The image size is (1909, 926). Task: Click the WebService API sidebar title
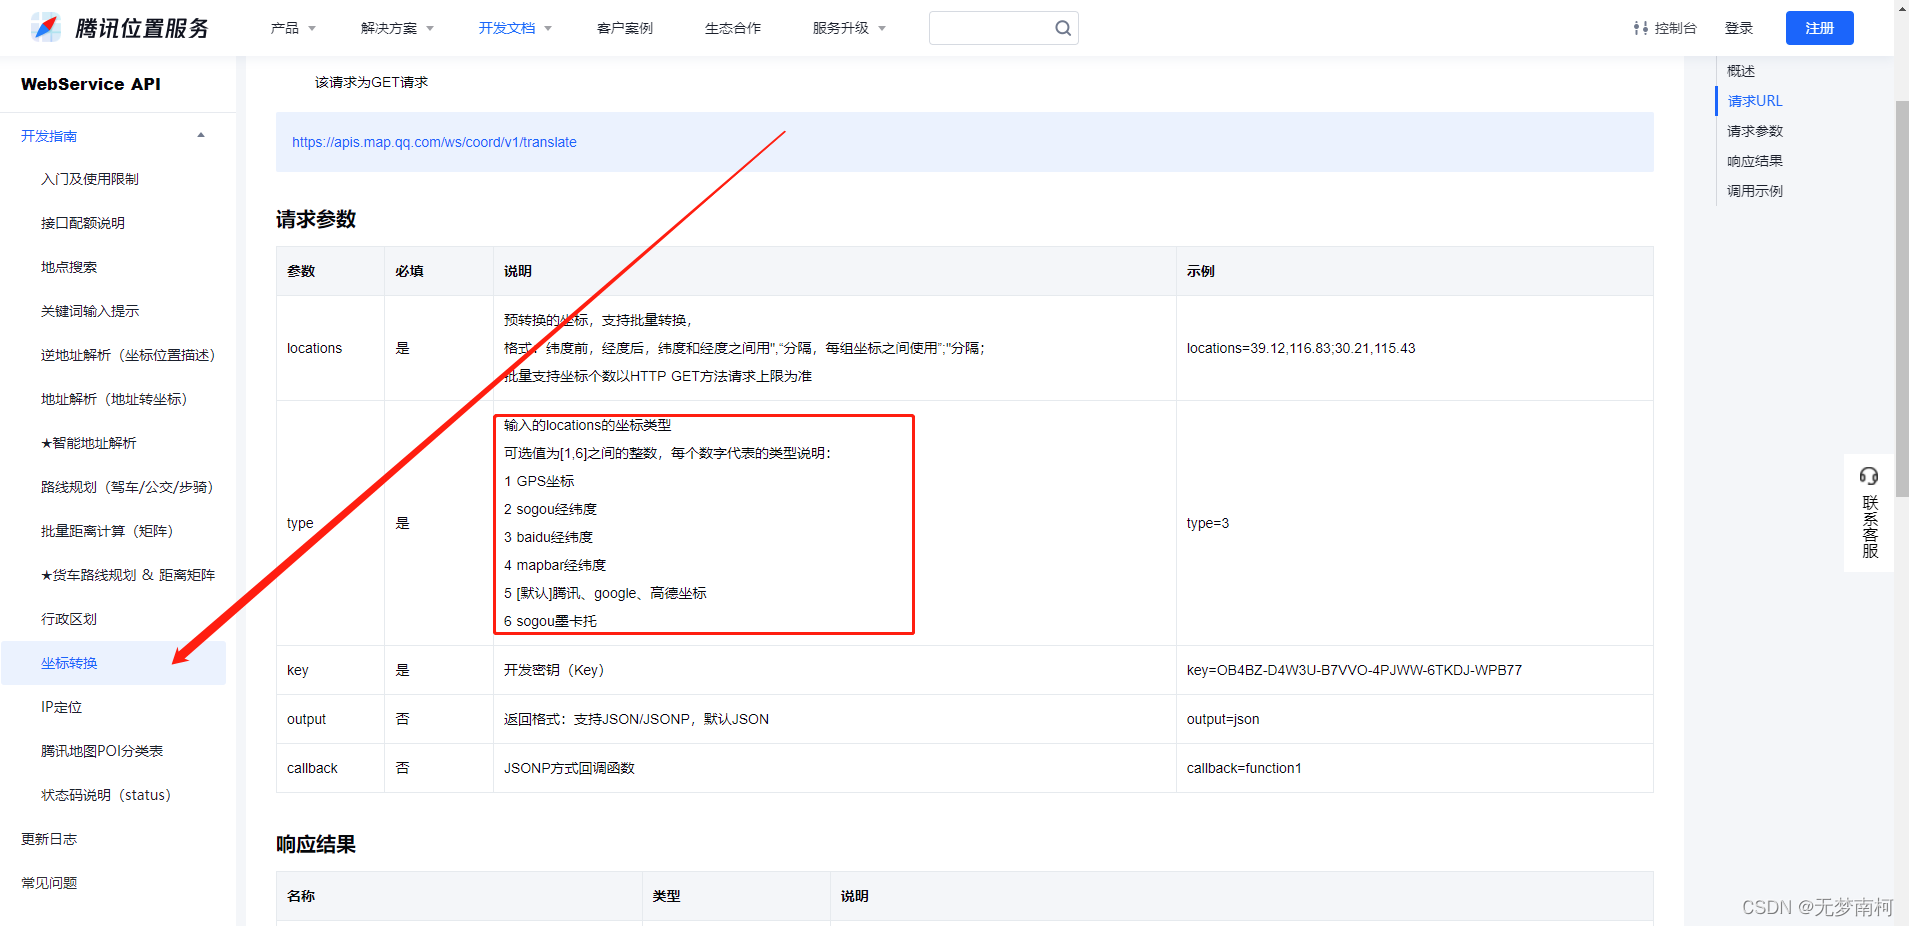point(91,84)
